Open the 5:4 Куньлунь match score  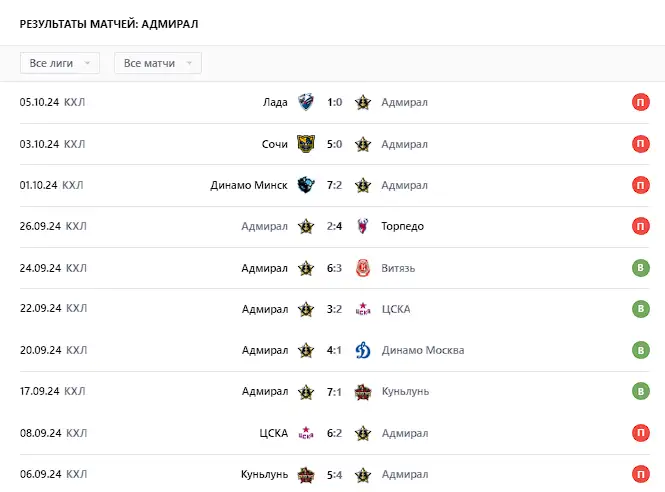pos(334,475)
